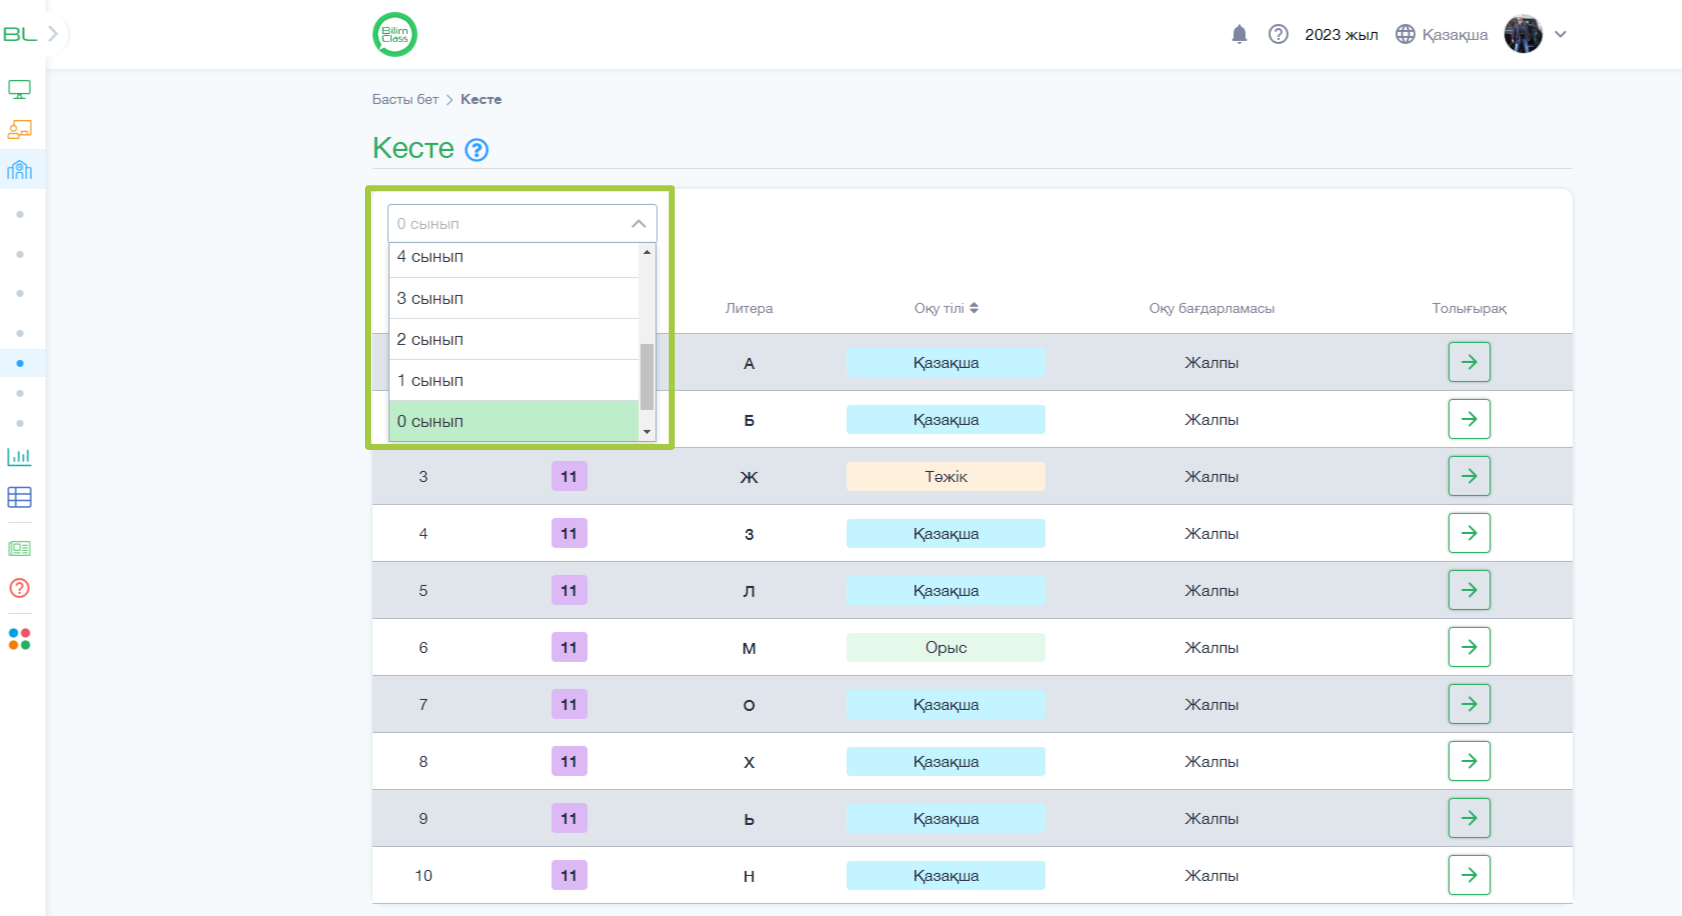Open the table grid sidebar icon

(19, 497)
